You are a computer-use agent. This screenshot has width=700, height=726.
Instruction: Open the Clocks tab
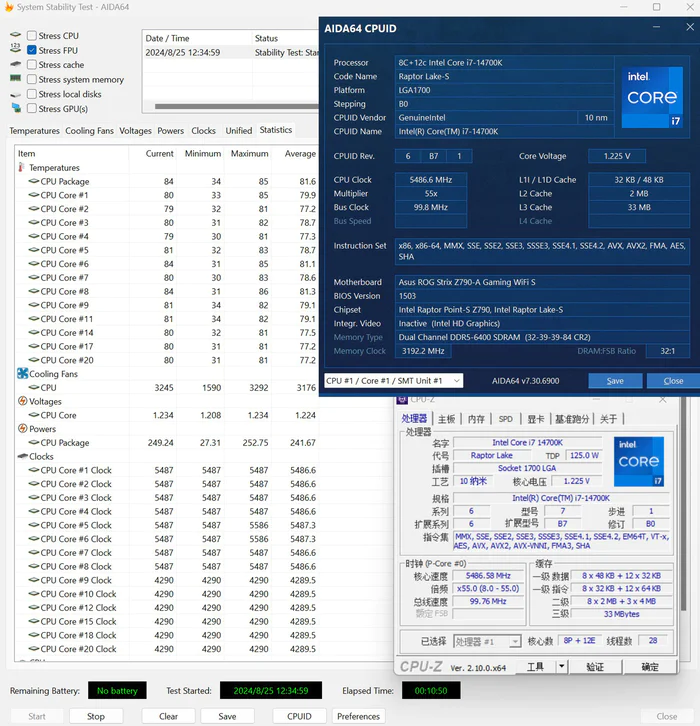204,131
